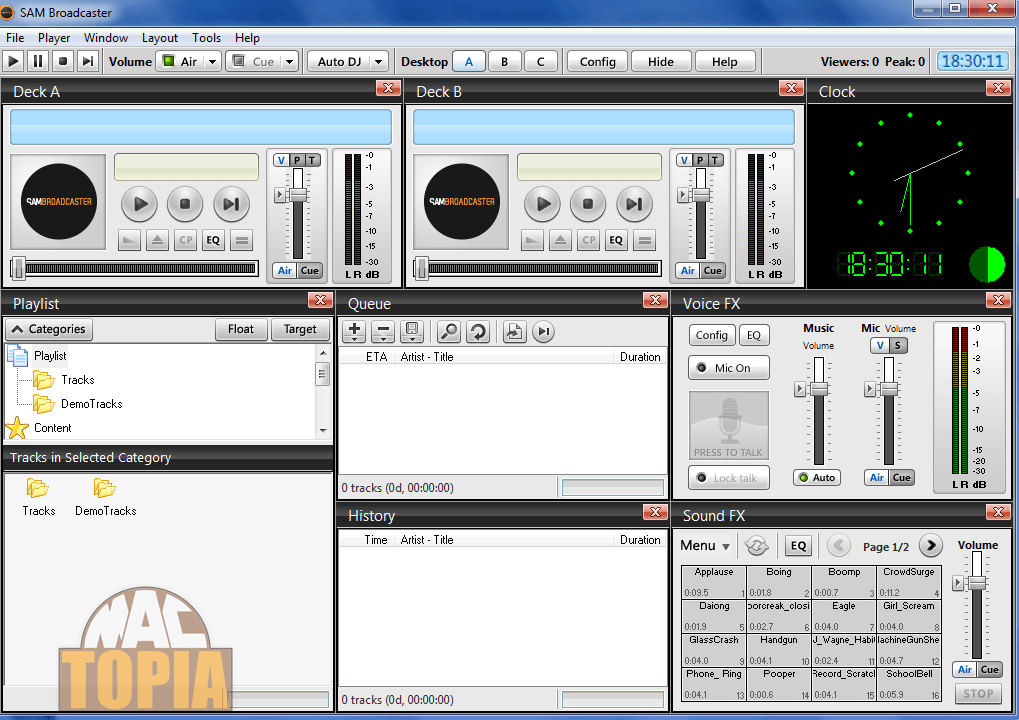
Task: Click the Target button in Playlist
Action: [x=300, y=329]
